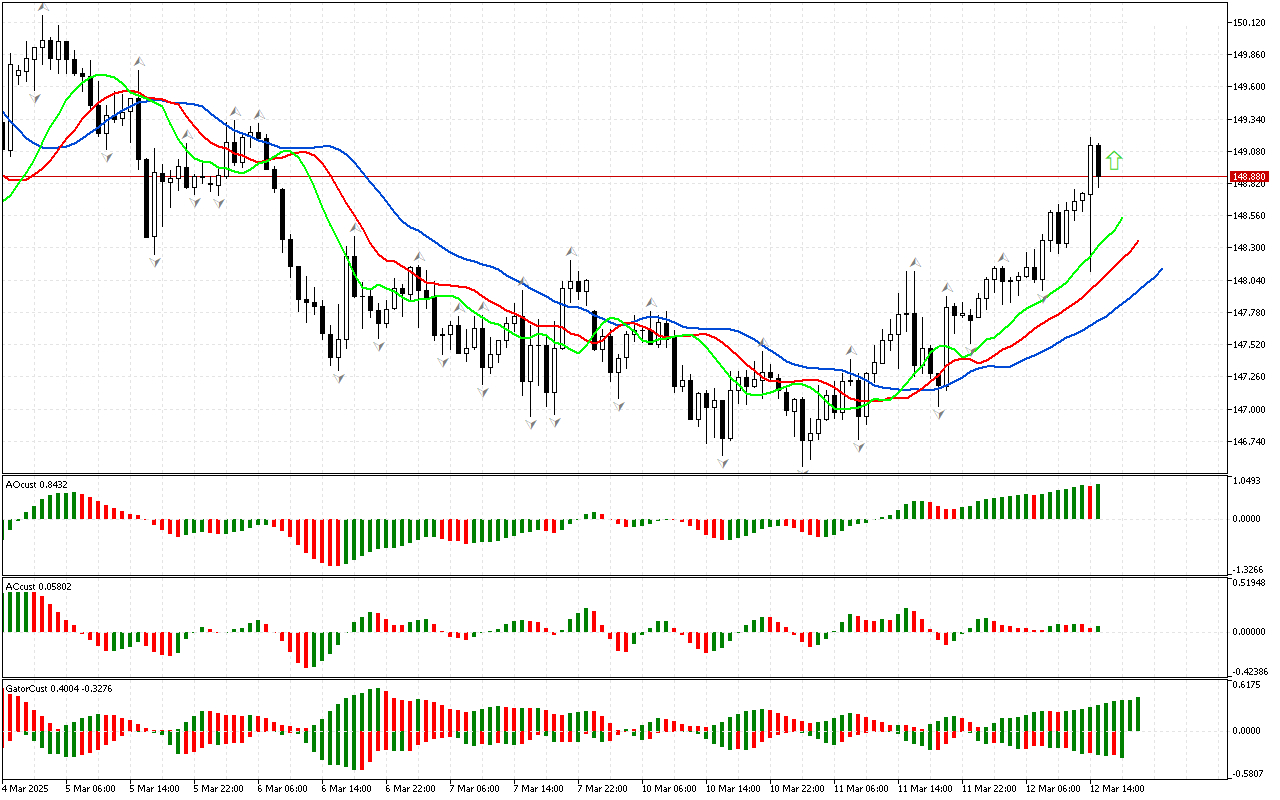Click the 10 Mar 06:00 time label
The height and width of the screenshot is (800, 1280).
(x=669, y=788)
